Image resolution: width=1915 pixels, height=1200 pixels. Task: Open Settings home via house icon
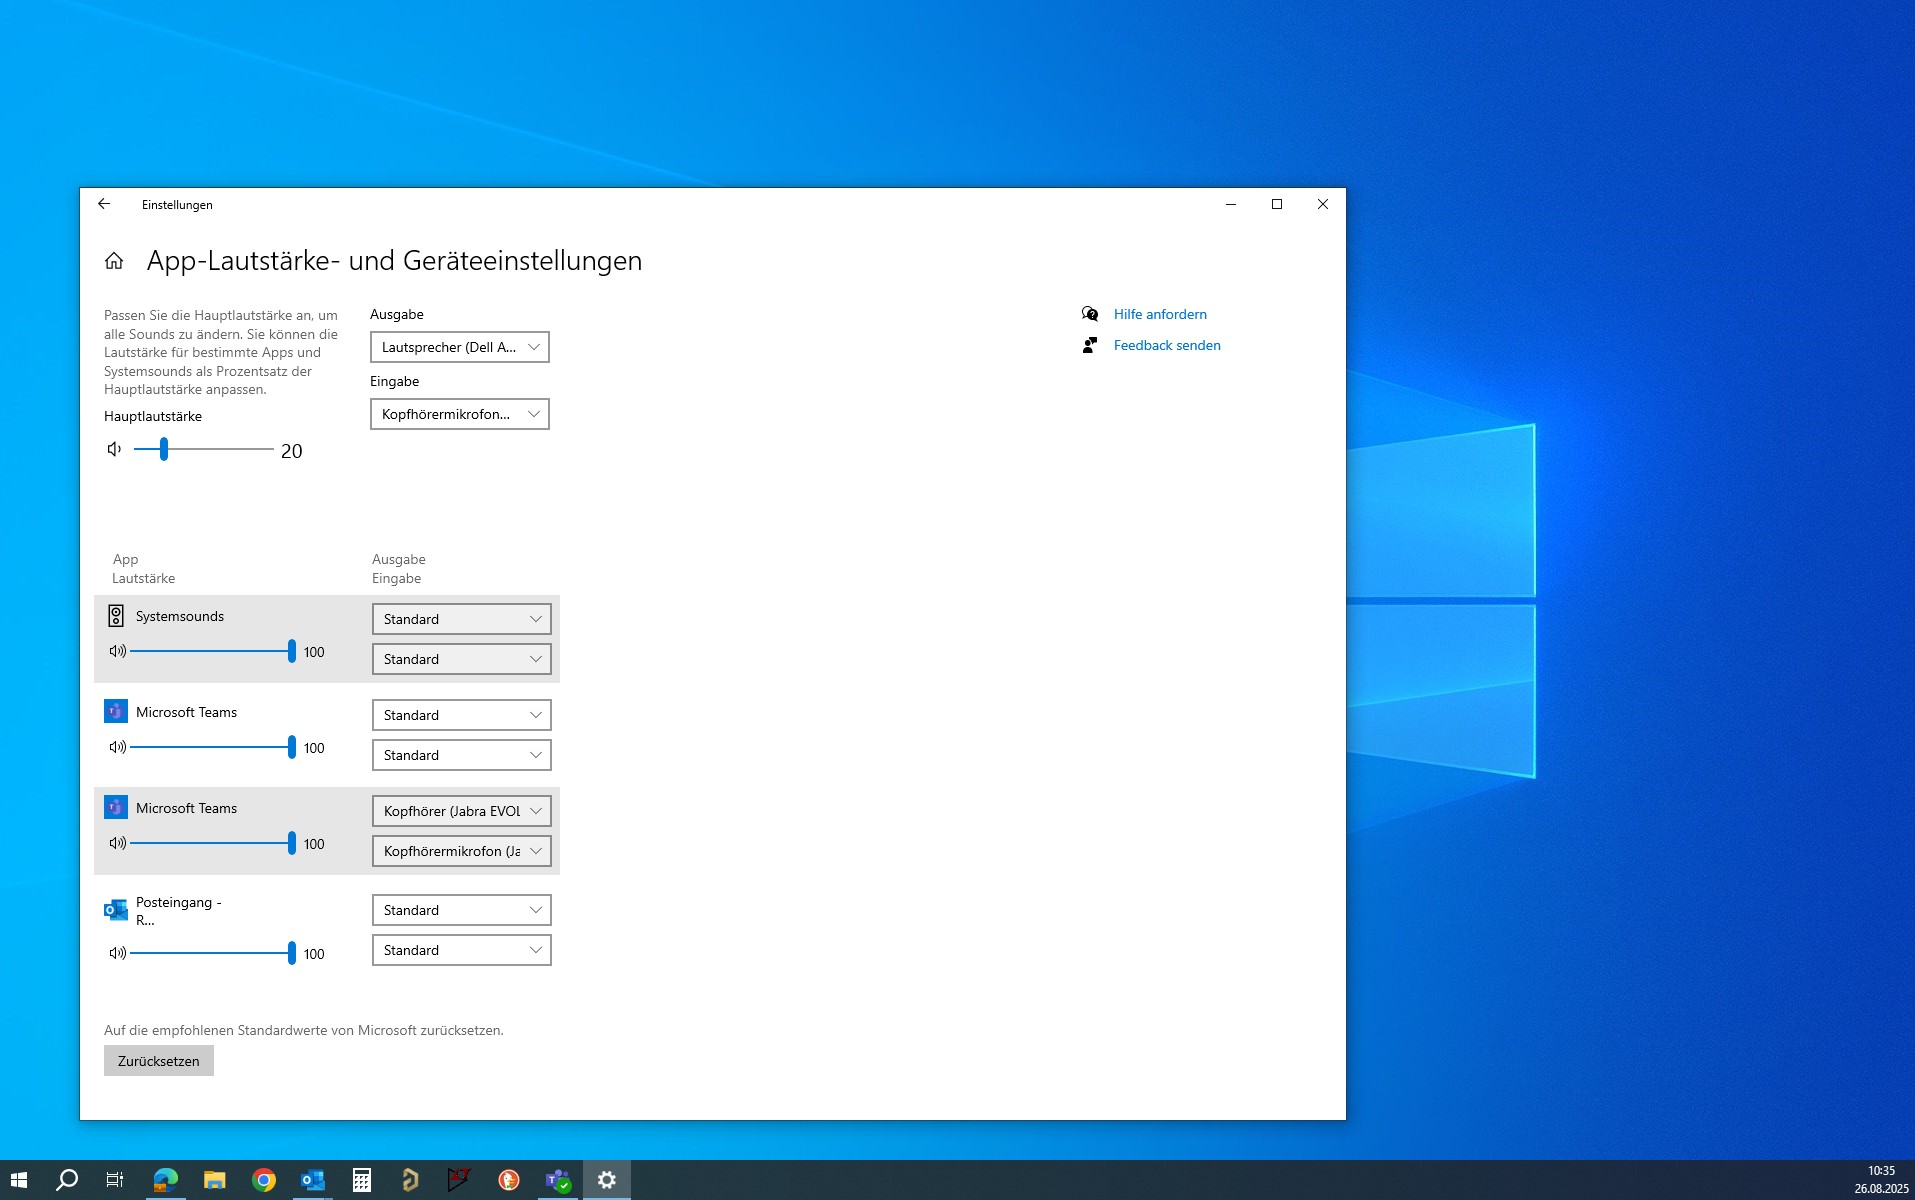click(114, 261)
